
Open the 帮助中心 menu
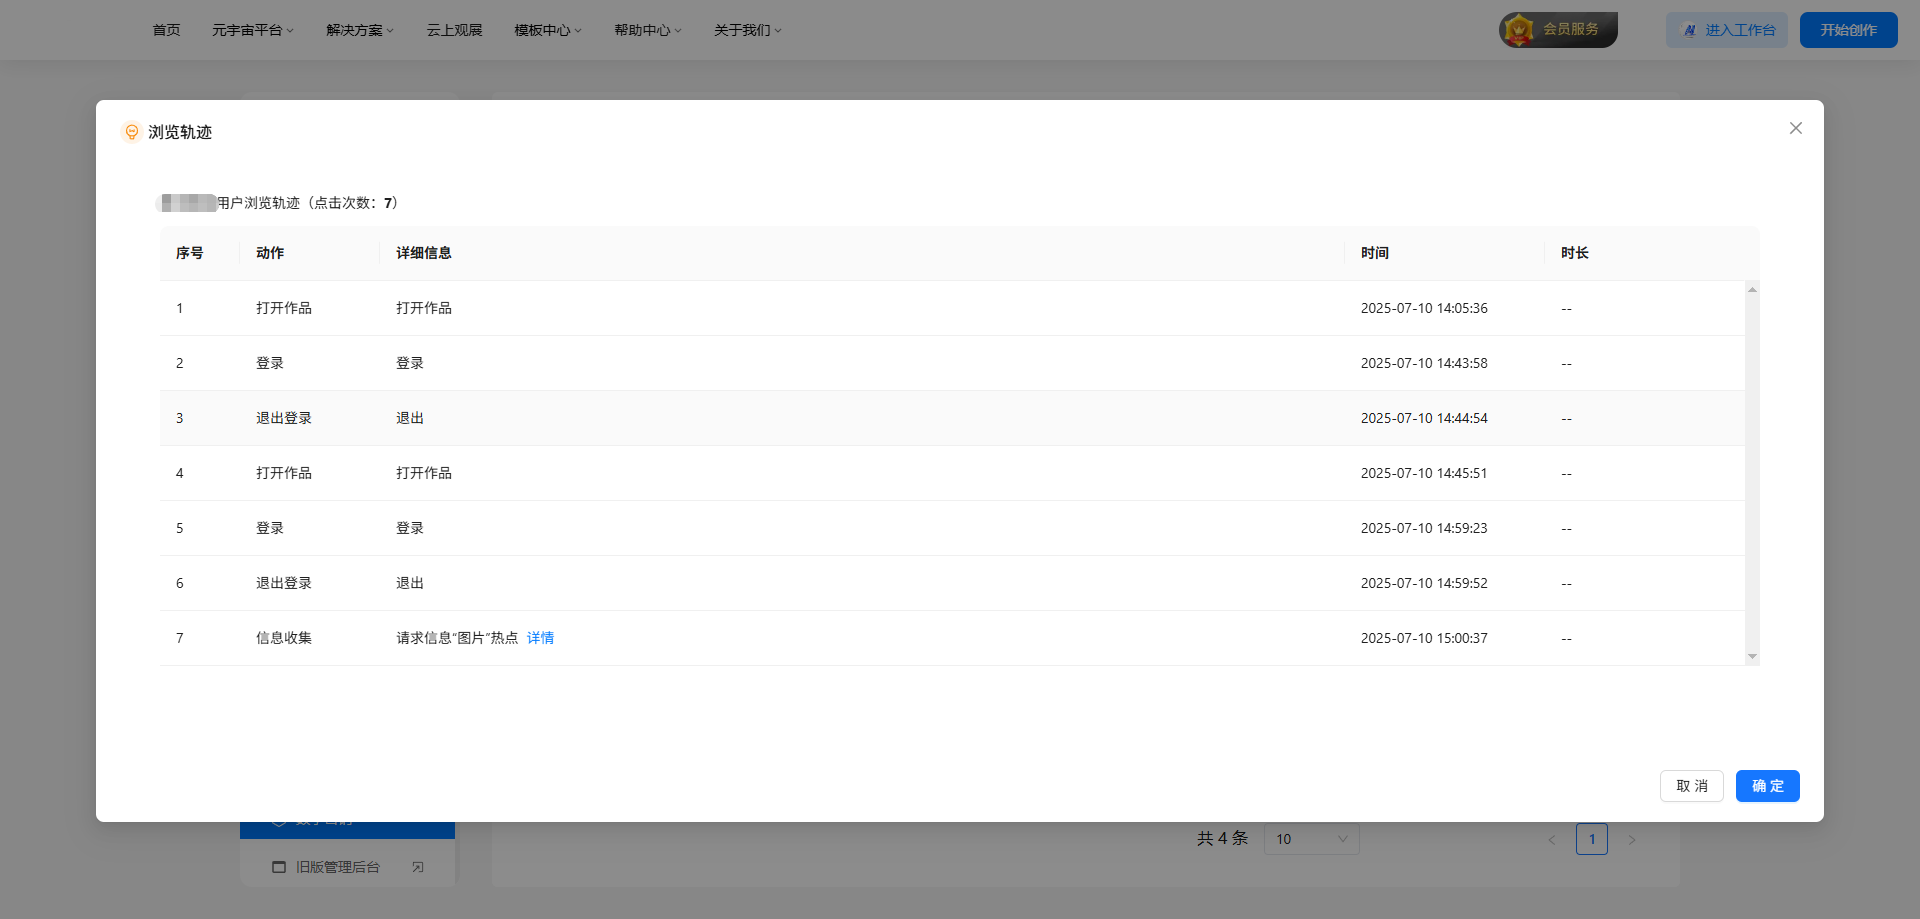(647, 30)
